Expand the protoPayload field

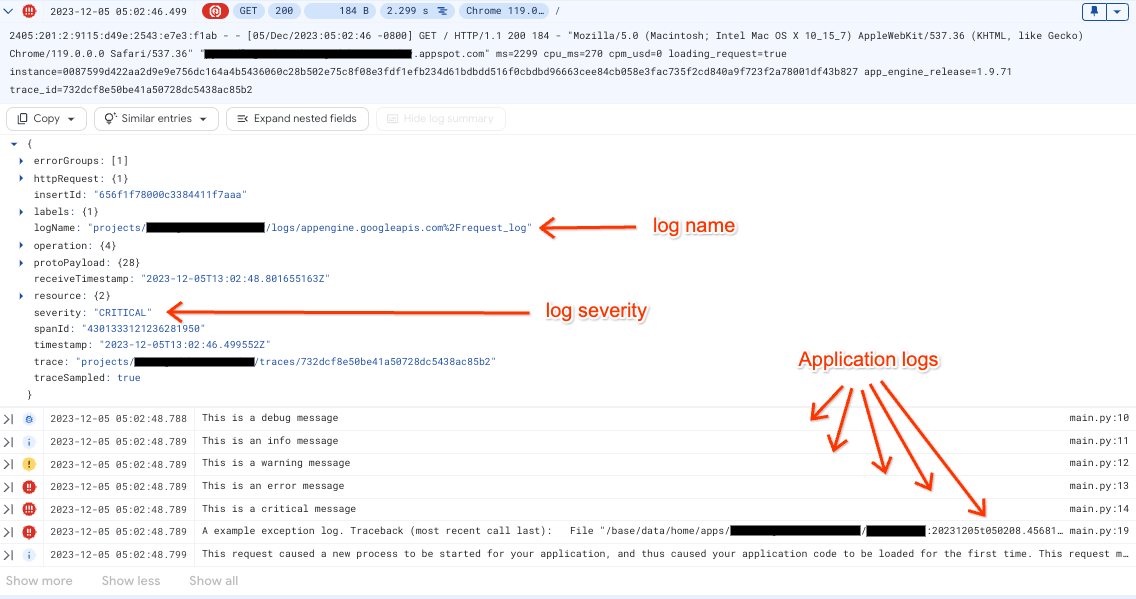[22, 262]
